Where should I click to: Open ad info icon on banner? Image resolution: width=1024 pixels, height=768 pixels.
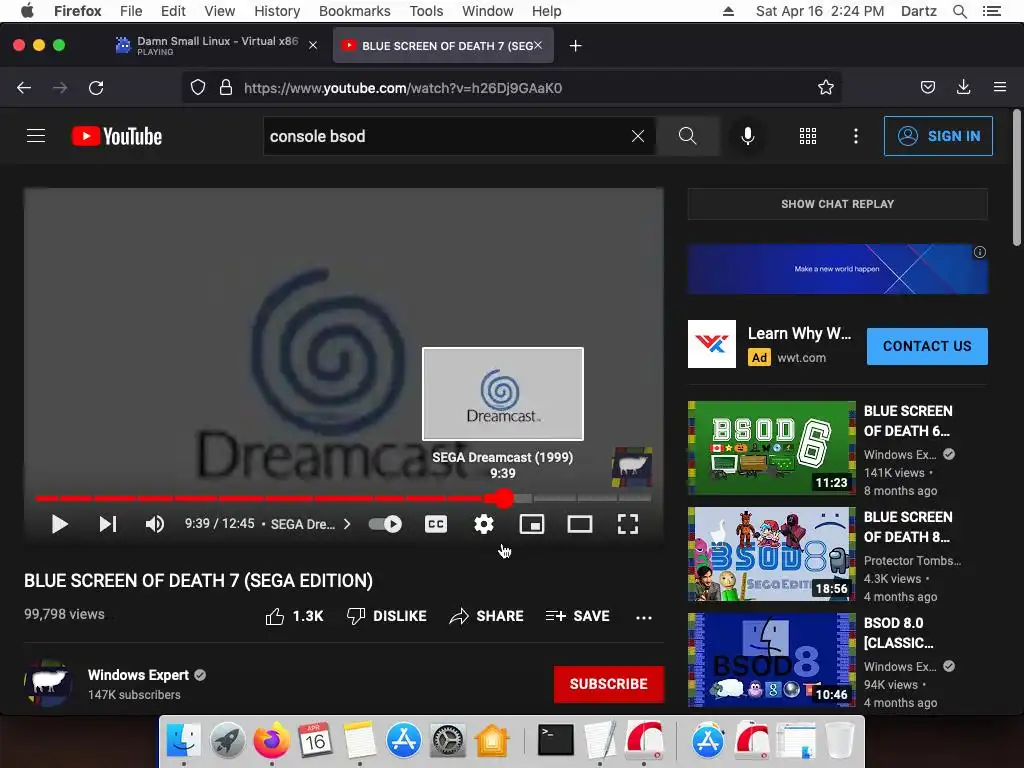coord(980,252)
